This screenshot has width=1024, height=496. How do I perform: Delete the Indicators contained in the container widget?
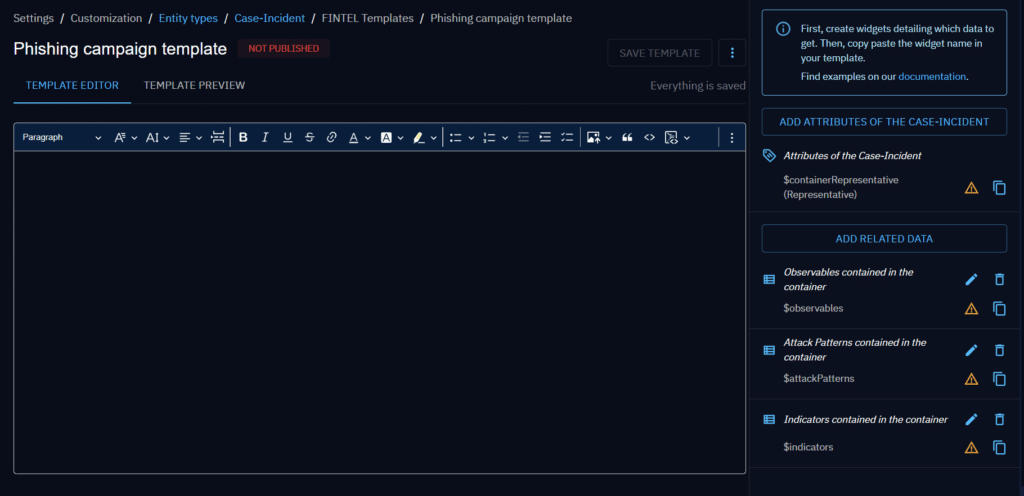[999, 420]
